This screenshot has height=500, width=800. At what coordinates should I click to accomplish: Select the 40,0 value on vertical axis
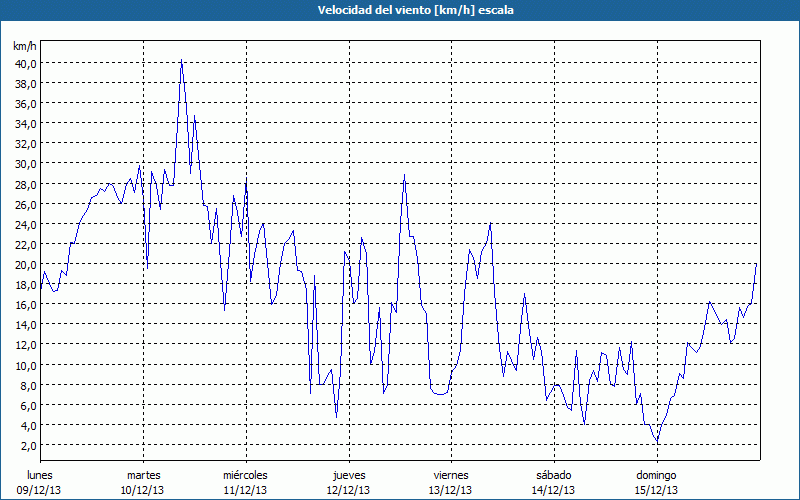(25, 63)
